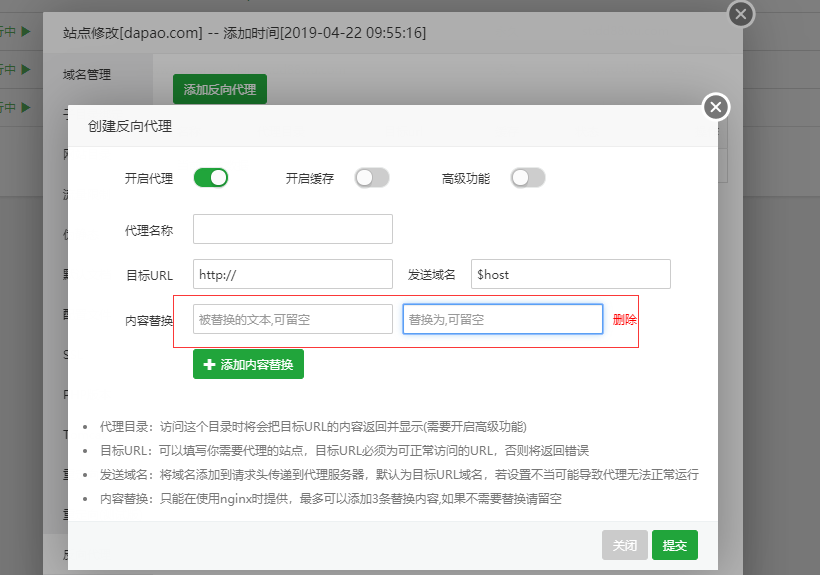Click the 目标URL field with http://
Image resolution: width=820 pixels, height=575 pixels.
[293, 274]
